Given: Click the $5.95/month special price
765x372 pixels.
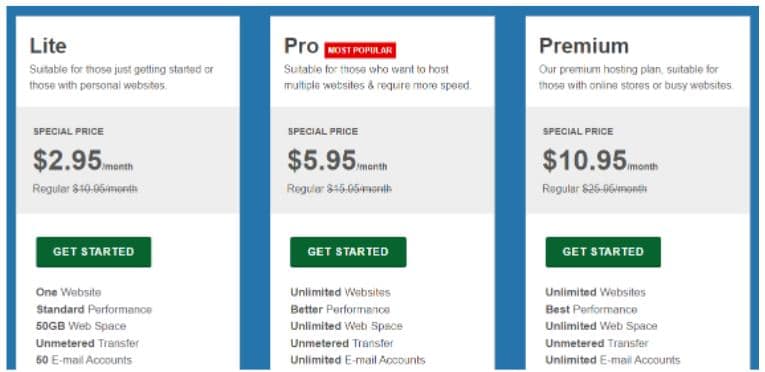Looking at the screenshot, I should click(x=337, y=161).
